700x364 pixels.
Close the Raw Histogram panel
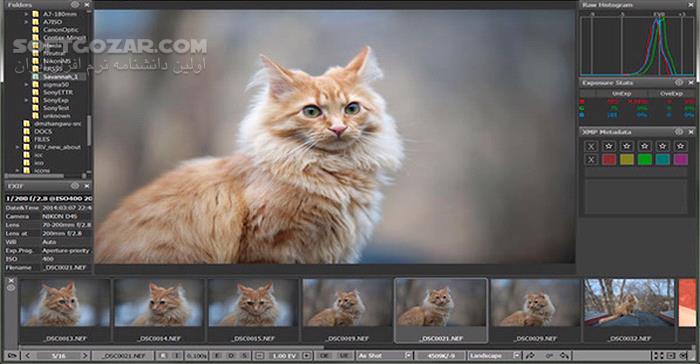tap(691, 5)
